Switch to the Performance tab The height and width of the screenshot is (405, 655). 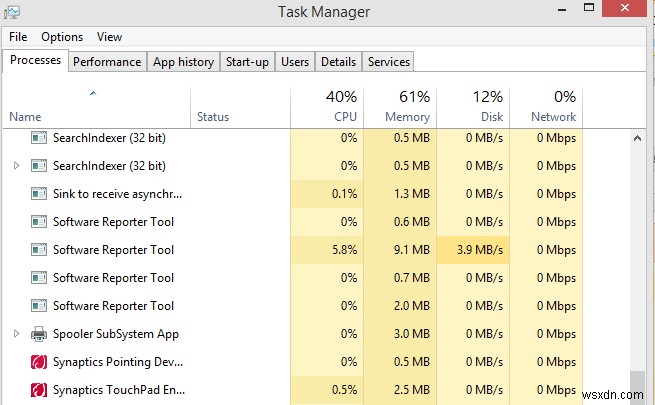click(107, 62)
